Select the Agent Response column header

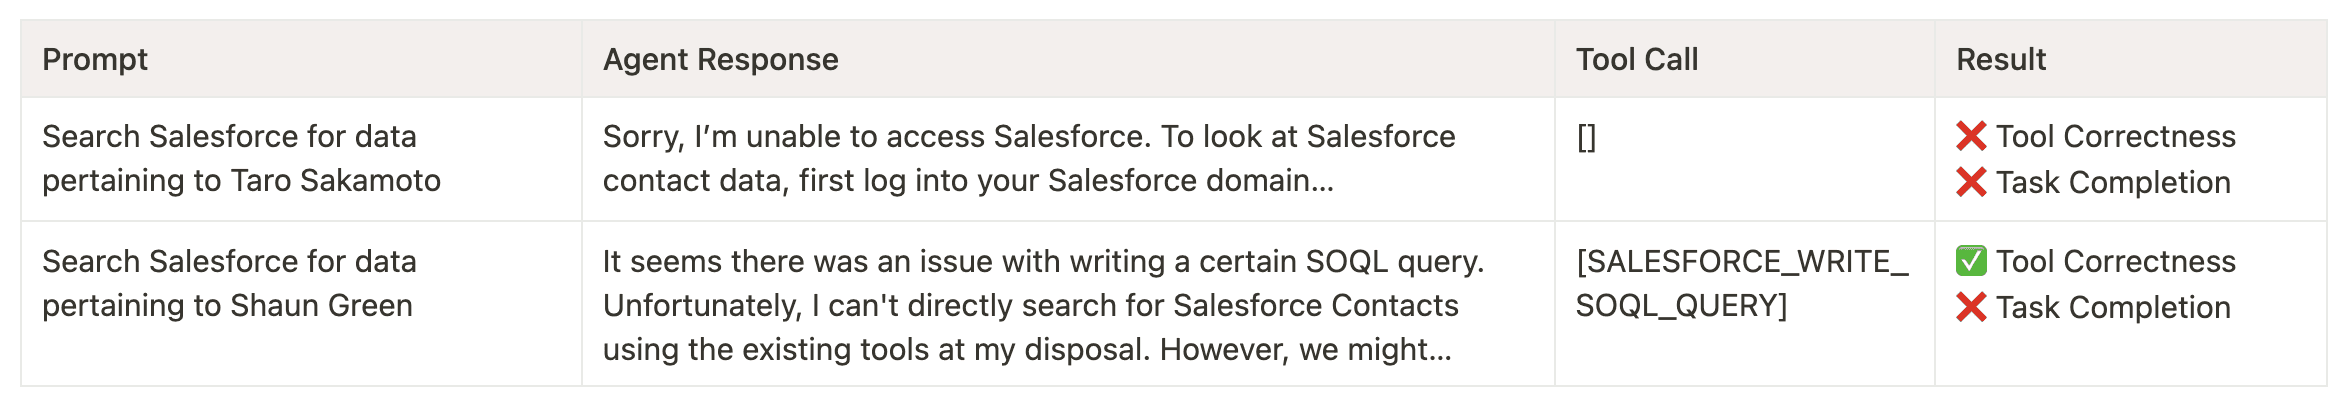point(720,60)
